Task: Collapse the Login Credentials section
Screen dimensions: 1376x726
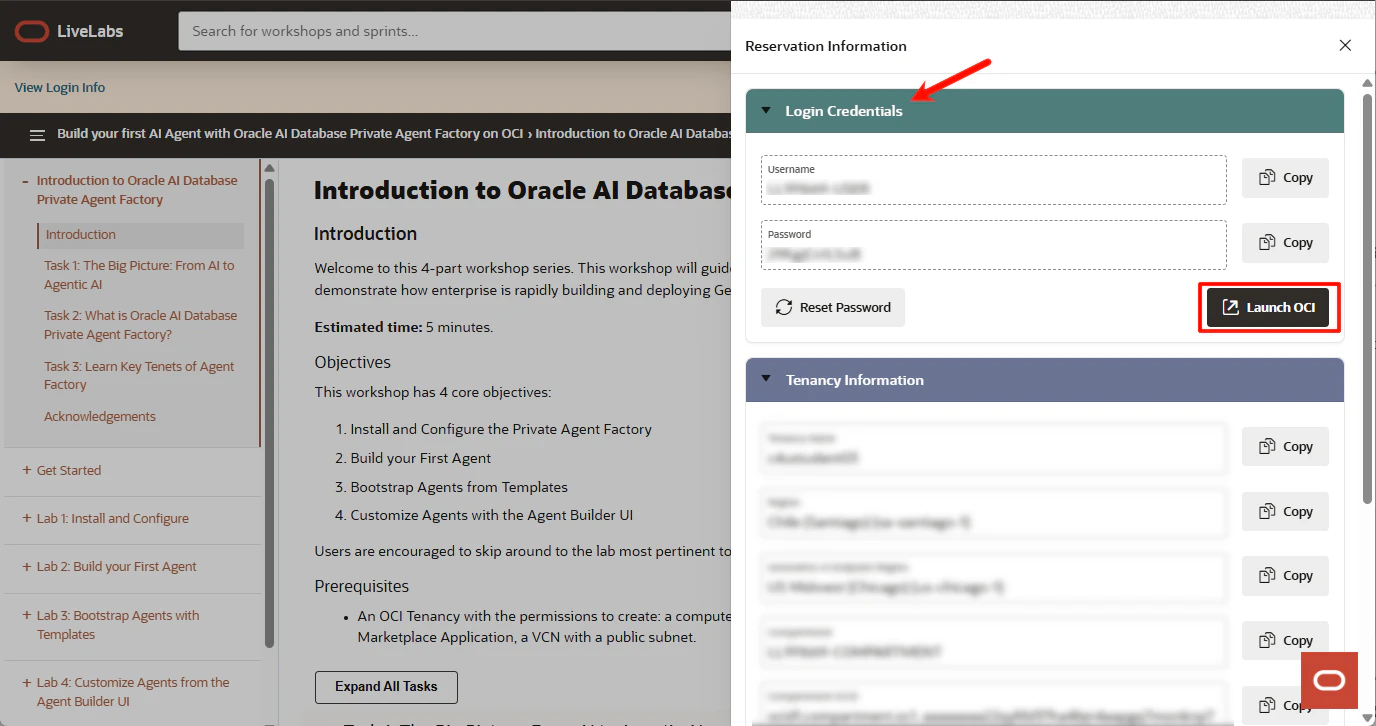Action: click(x=766, y=111)
